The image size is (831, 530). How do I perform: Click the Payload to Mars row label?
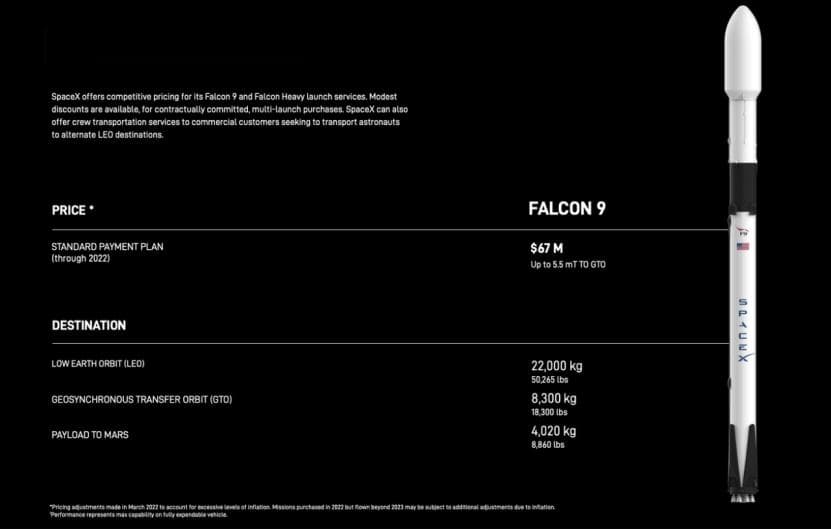[x=90, y=435]
